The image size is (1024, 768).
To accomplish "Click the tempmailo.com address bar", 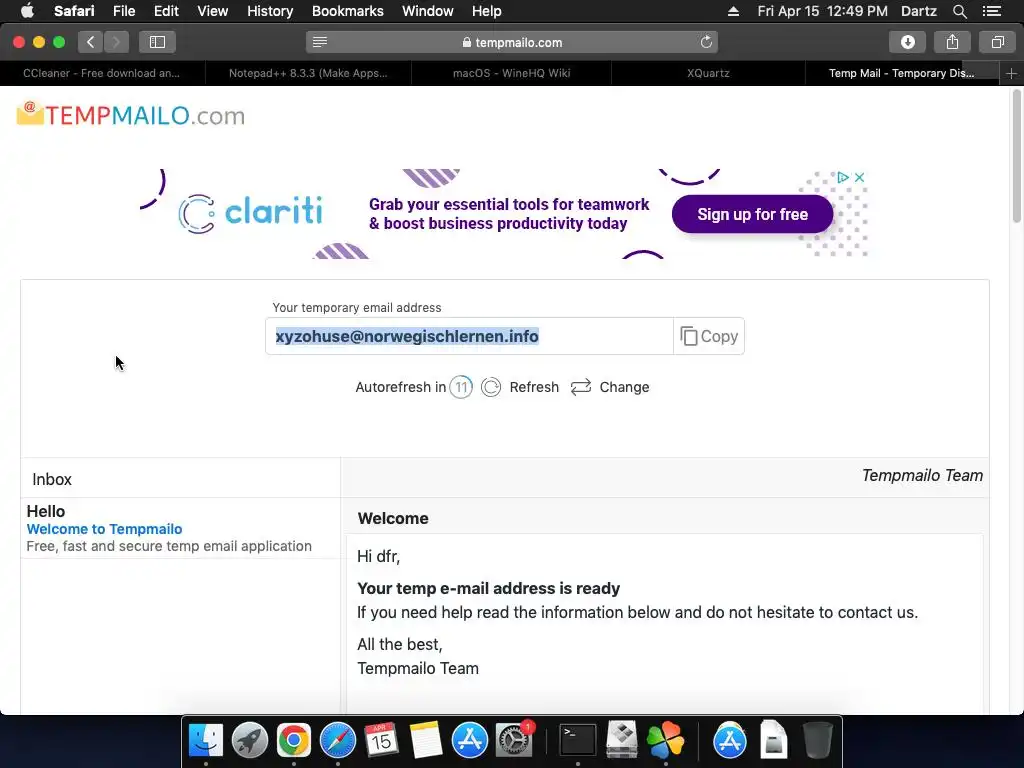I will [512, 42].
